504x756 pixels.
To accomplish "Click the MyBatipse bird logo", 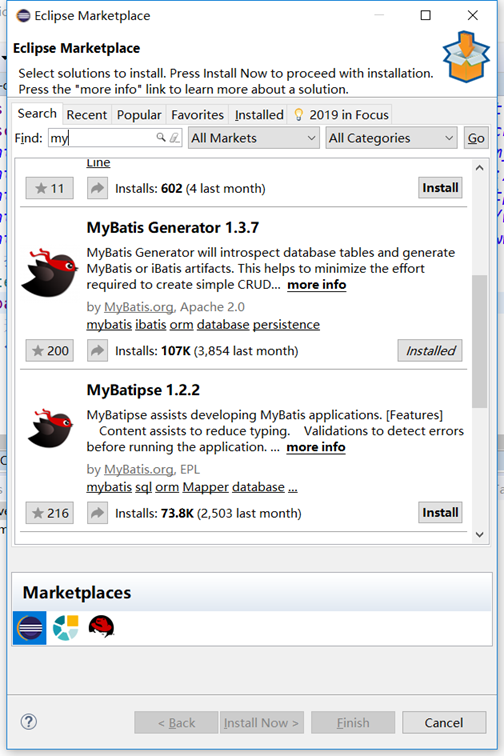I will point(50,428).
